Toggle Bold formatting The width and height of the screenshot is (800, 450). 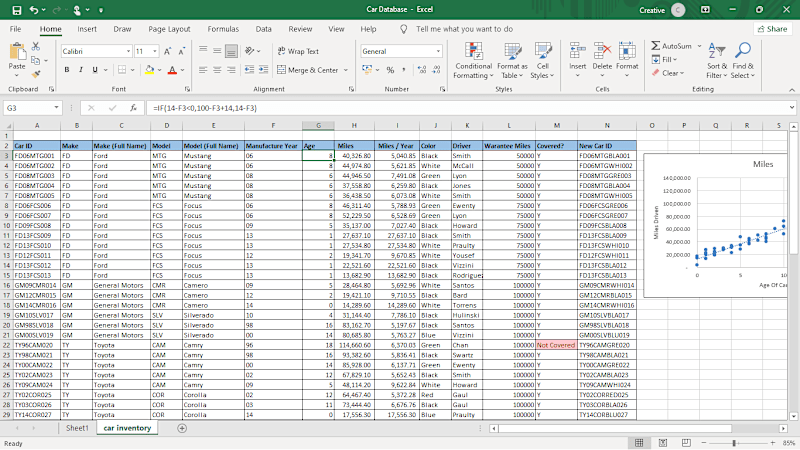67,70
